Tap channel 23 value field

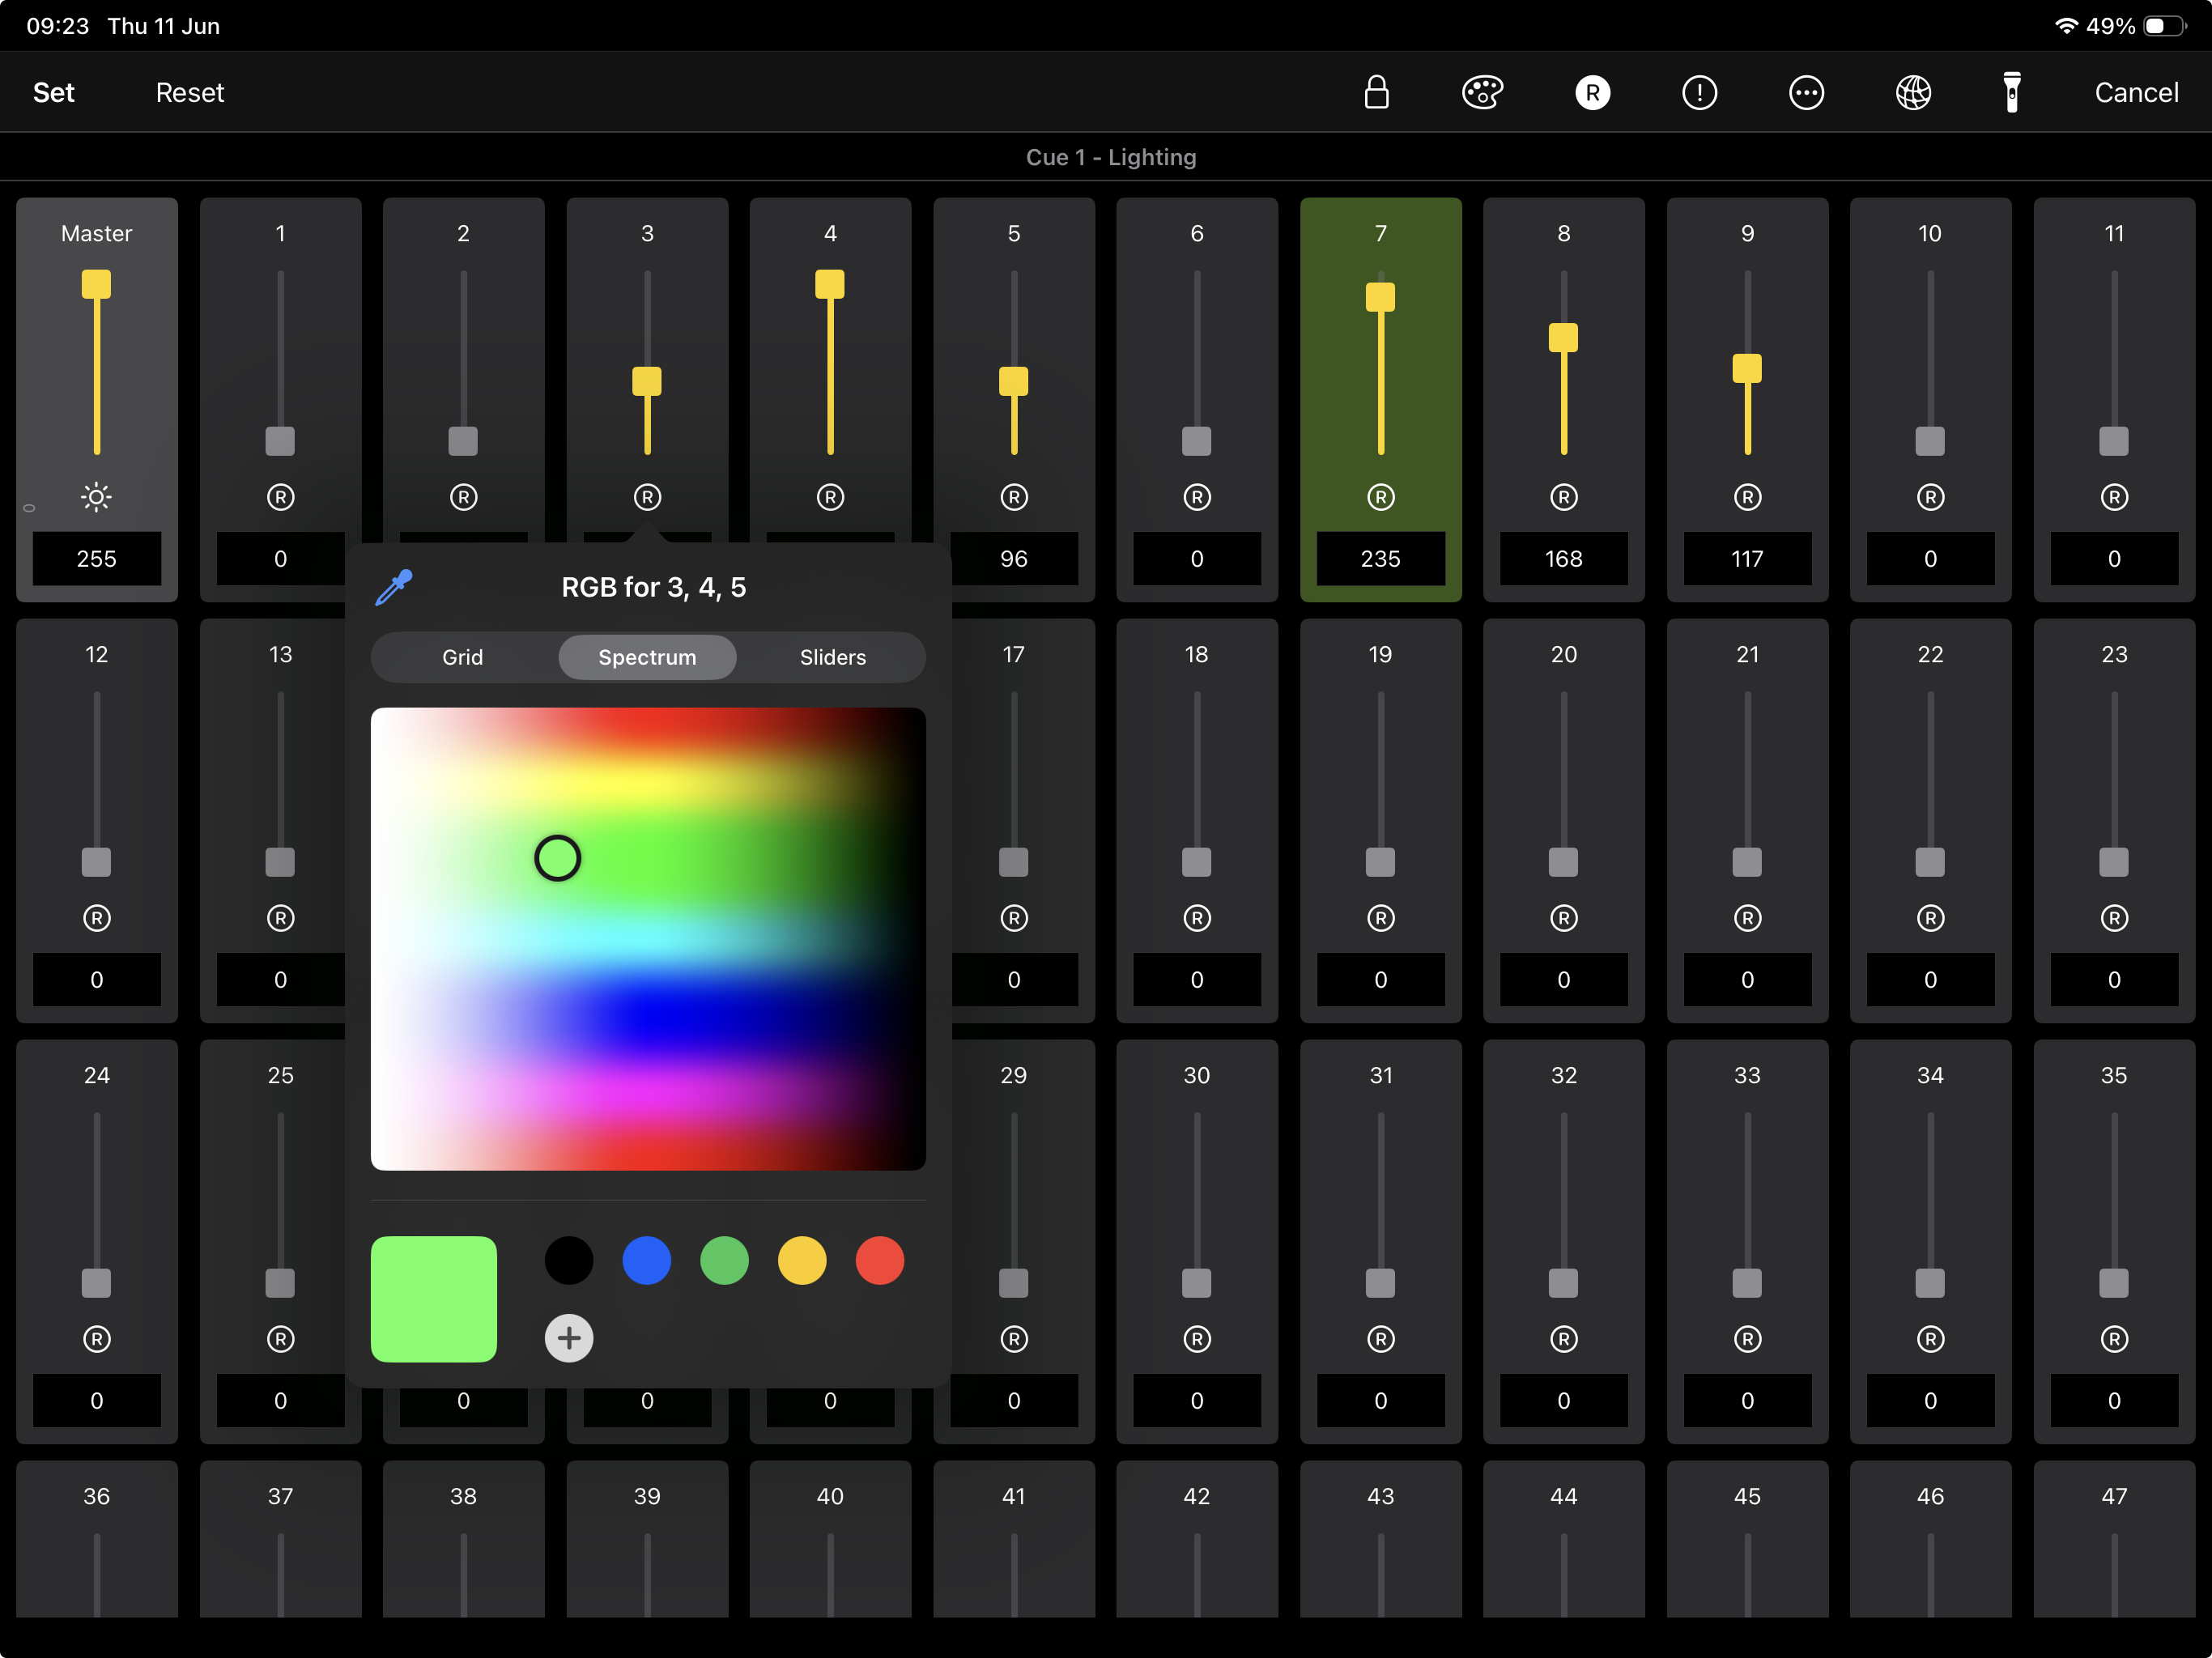pos(2114,979)
